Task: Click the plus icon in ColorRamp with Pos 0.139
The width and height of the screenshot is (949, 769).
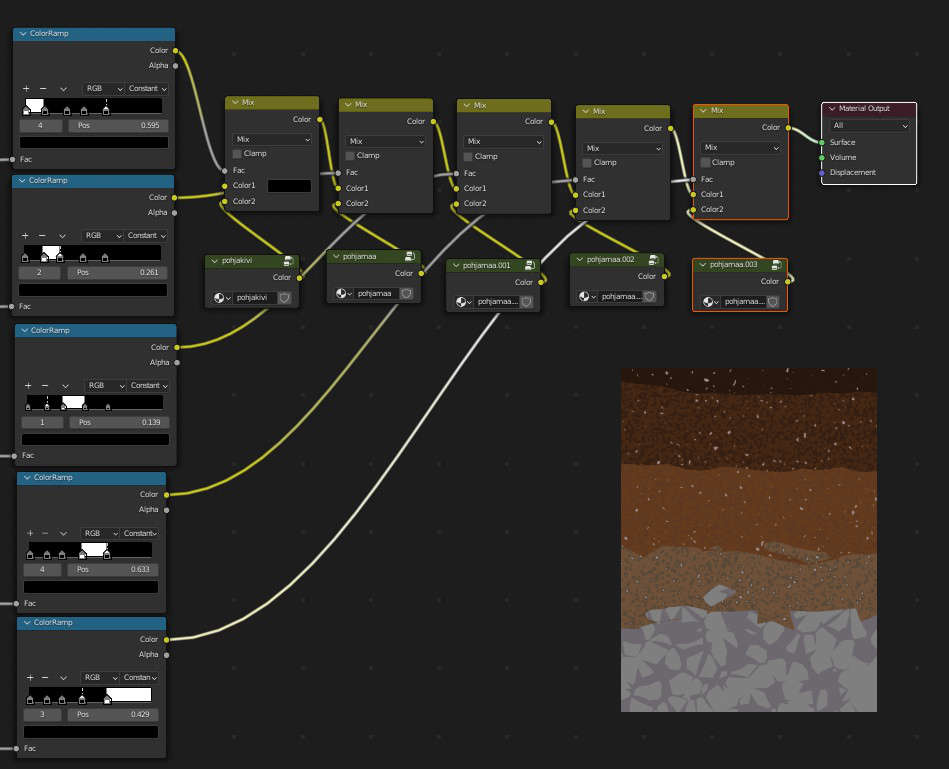Action: (28, 385)
